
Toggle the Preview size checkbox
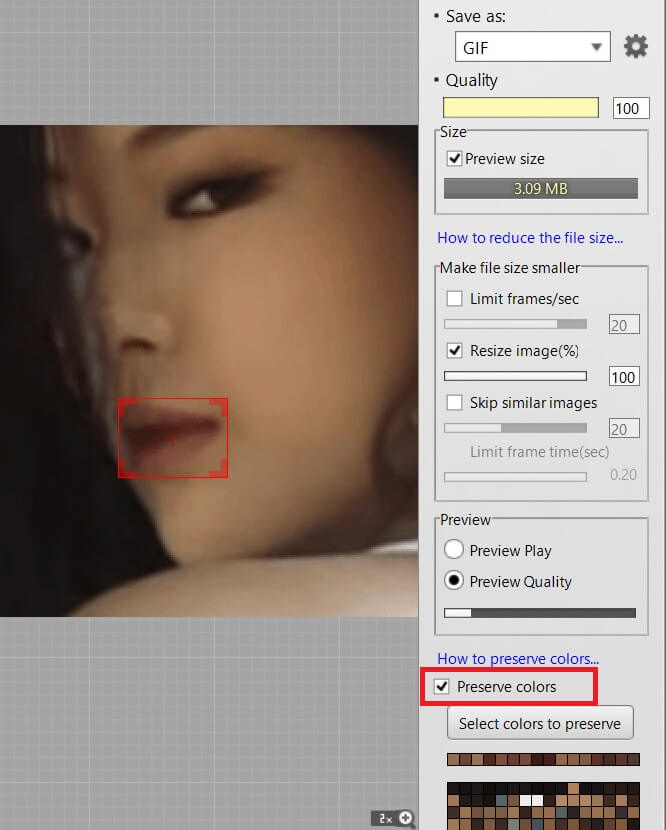[x=454, y=159]
